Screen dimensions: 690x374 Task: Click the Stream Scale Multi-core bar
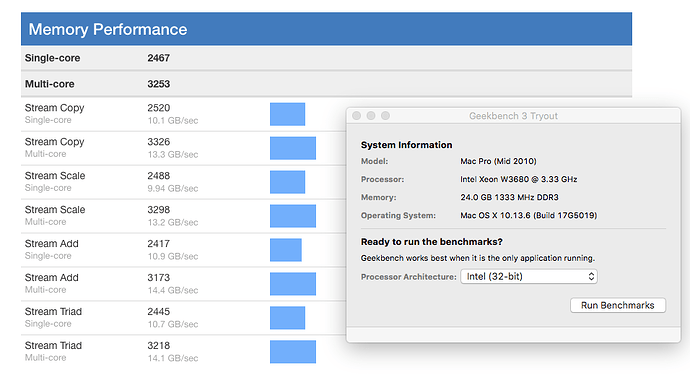point(293,216)
